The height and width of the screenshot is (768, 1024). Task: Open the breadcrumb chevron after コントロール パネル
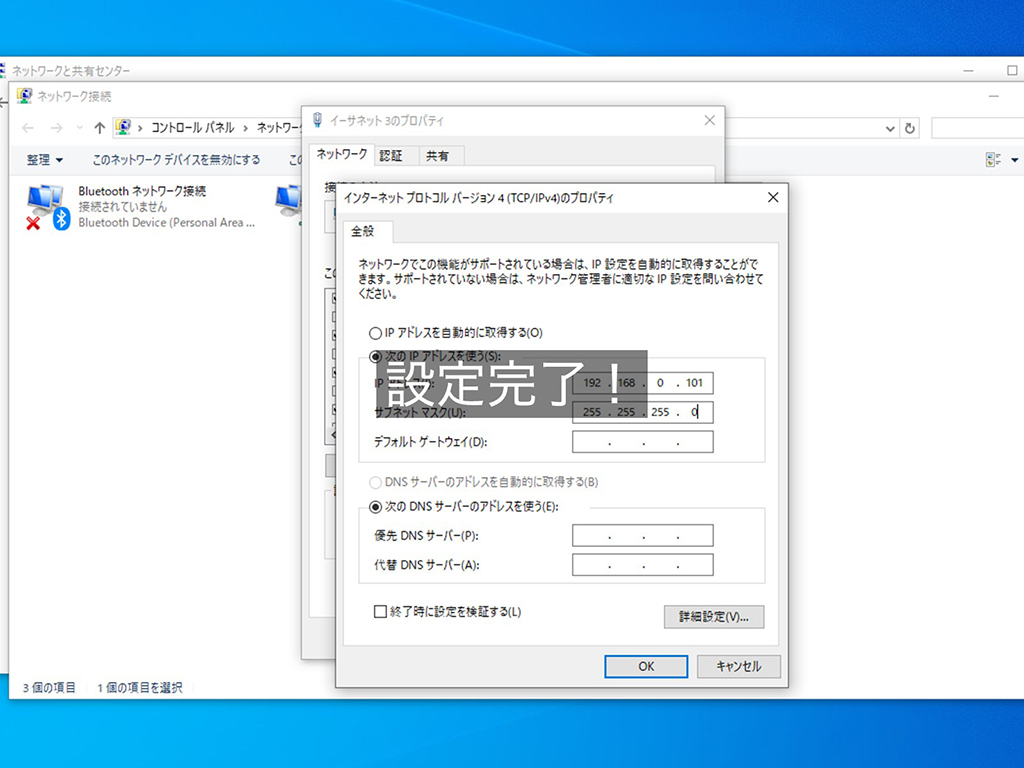point(246,127)
